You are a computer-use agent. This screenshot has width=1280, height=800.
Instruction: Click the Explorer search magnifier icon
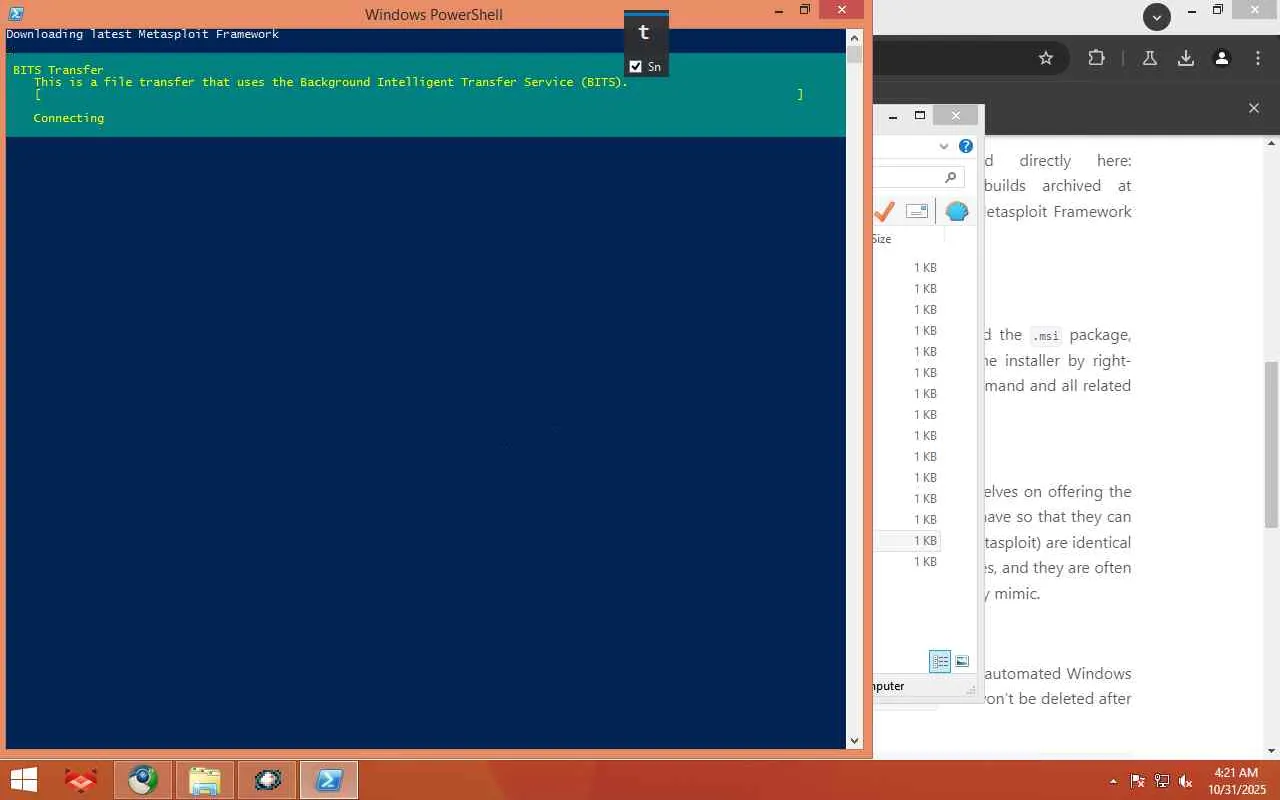[x=951, y=177]
